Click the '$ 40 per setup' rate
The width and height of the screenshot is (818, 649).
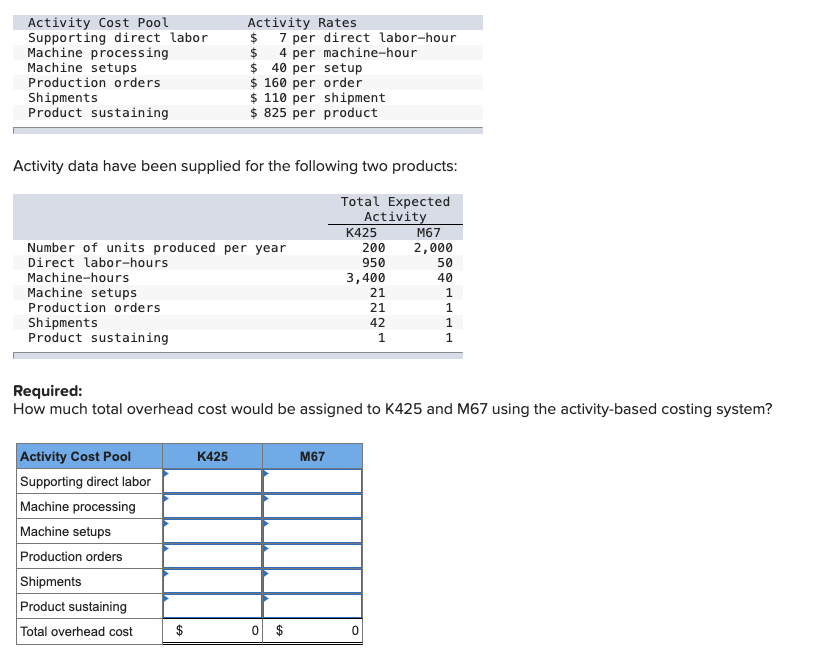[306, 68]
